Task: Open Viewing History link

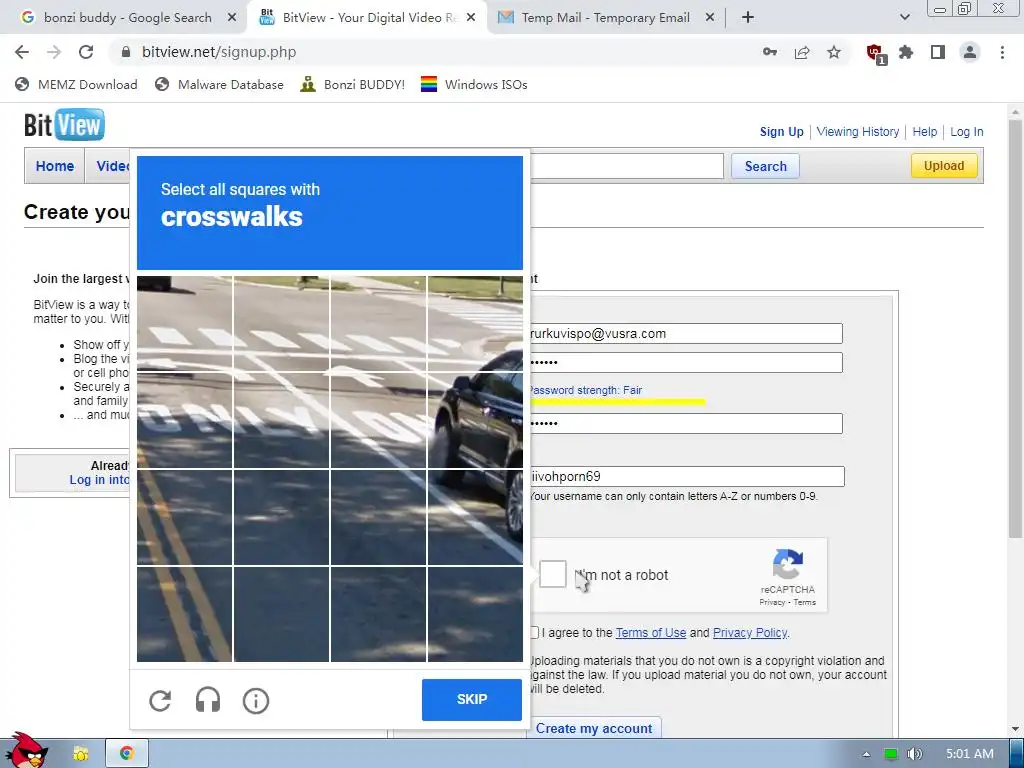Action: [857, 131]
